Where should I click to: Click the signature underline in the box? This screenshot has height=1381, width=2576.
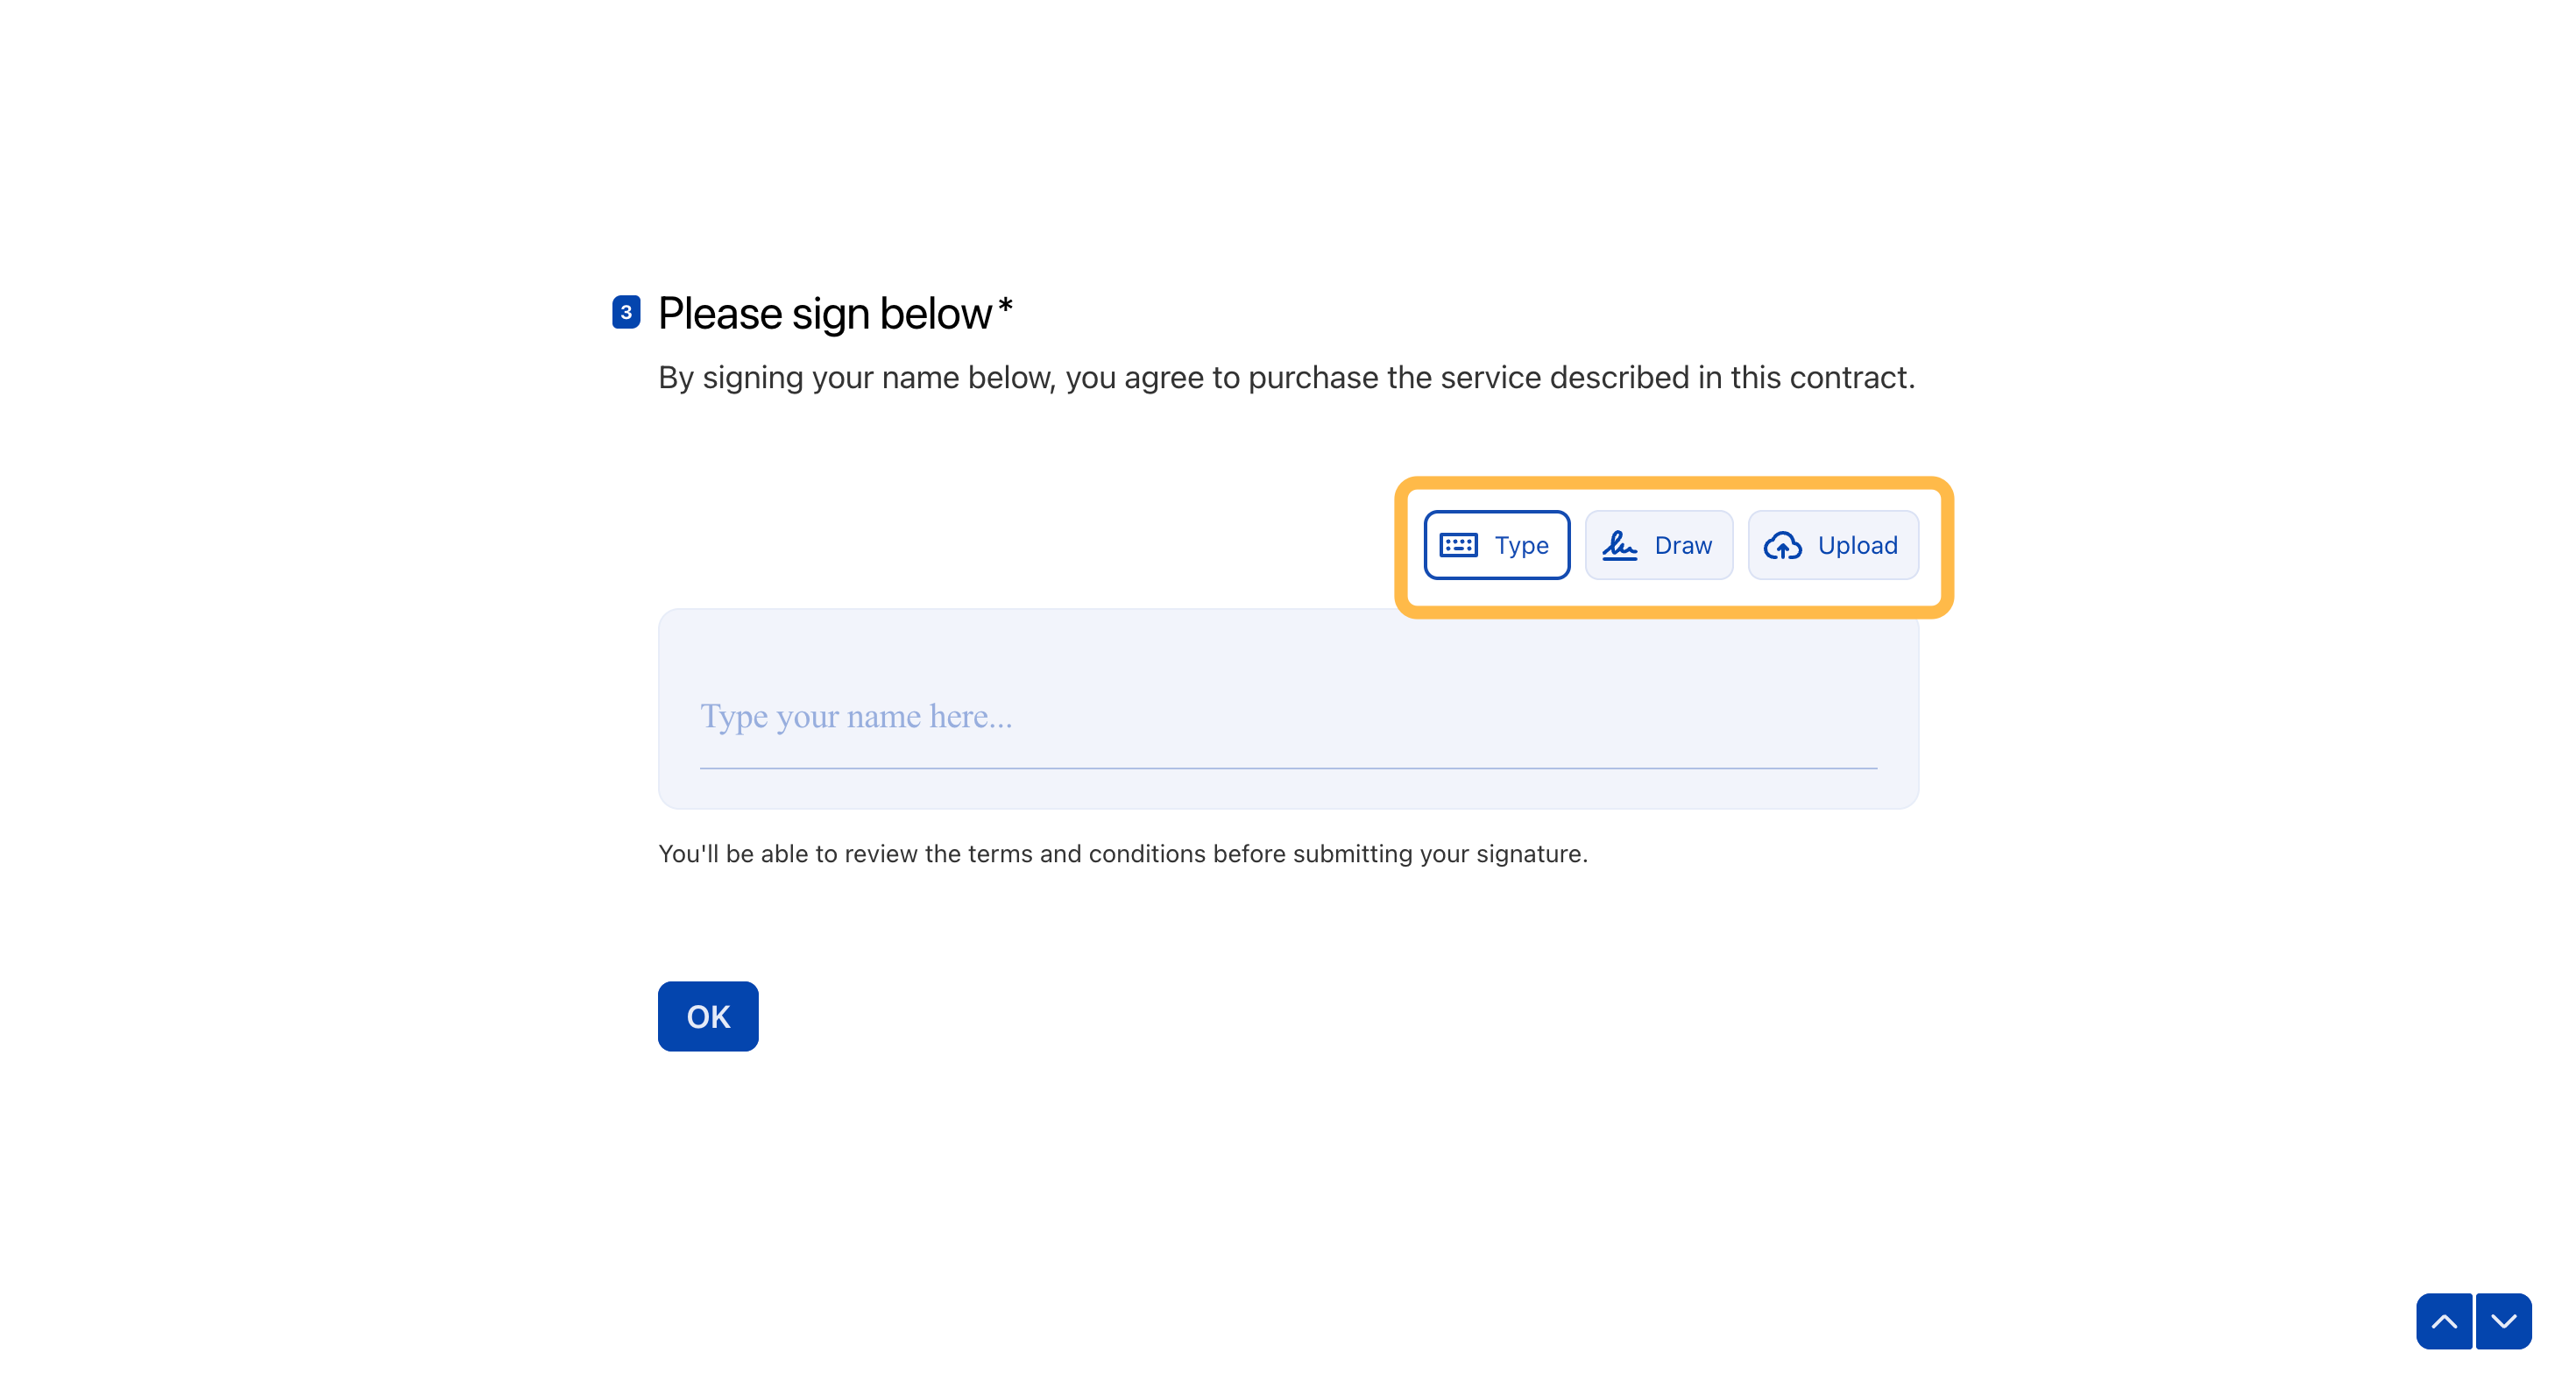(1288, 768)
